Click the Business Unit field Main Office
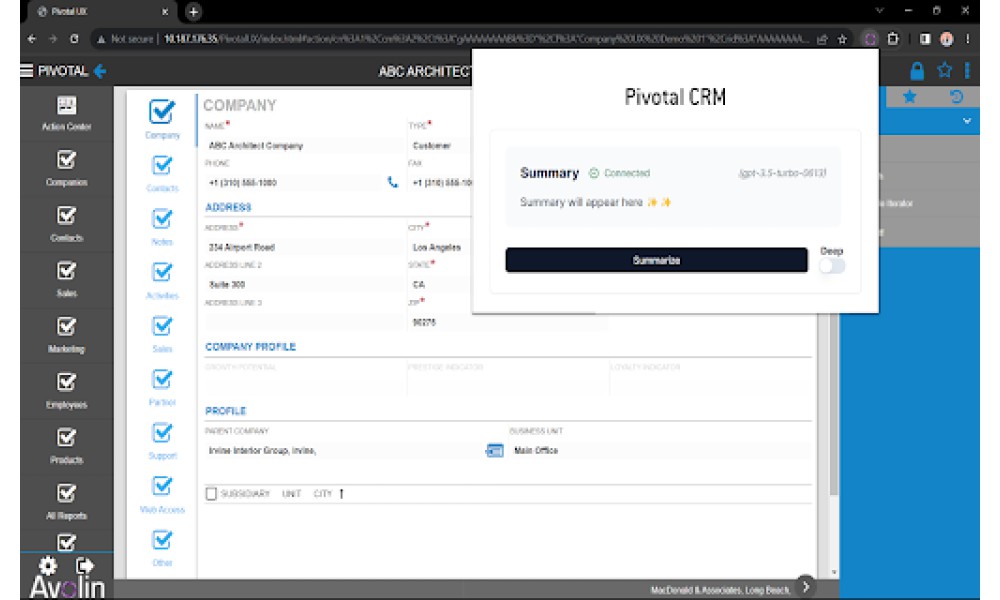Screen dimensions: 1000x600 (x=660, y=451)
